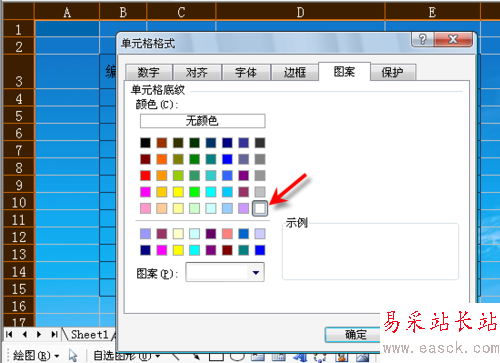Pick the pale light green pastel swatch
The height and width of the screenshot is (363, 500).
pyautogui.click(x=194, y=209)
